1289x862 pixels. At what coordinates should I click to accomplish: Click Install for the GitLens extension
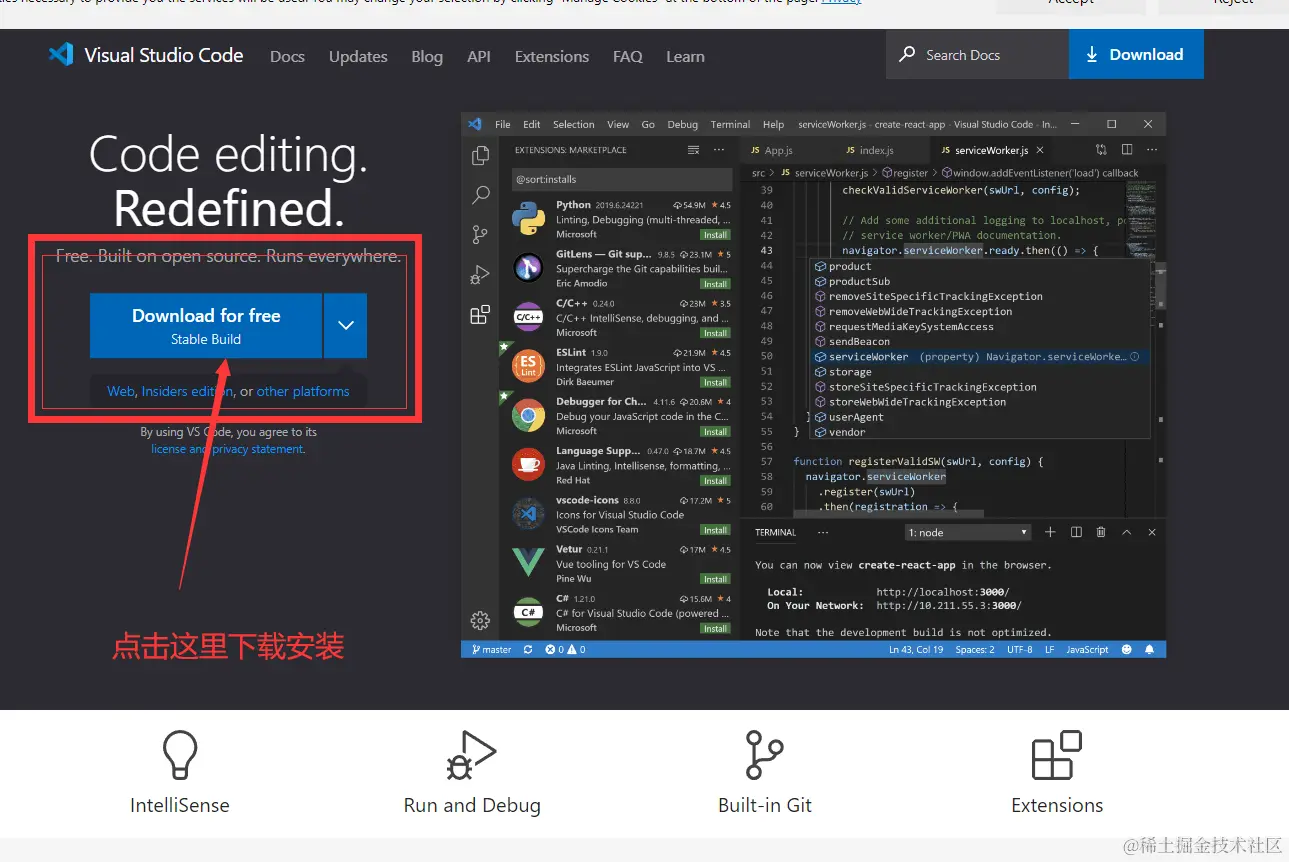[715, 284]
